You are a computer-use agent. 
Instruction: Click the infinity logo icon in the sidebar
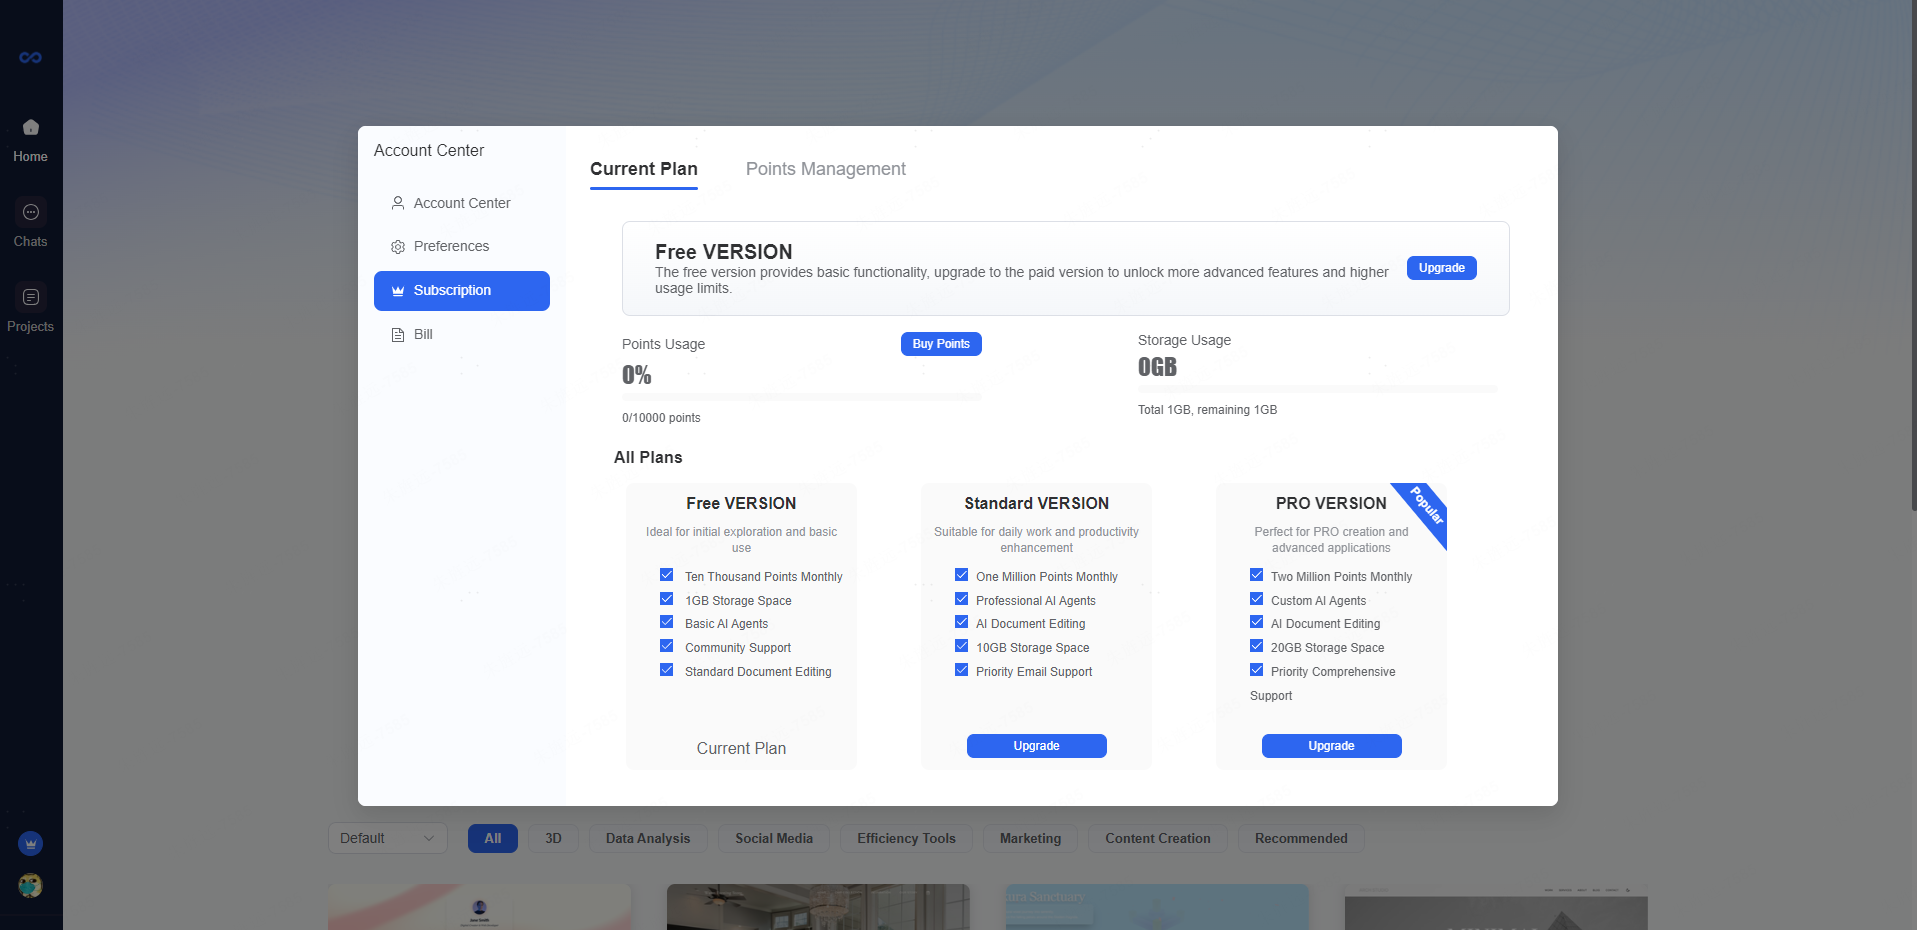[x=30, y=58]
